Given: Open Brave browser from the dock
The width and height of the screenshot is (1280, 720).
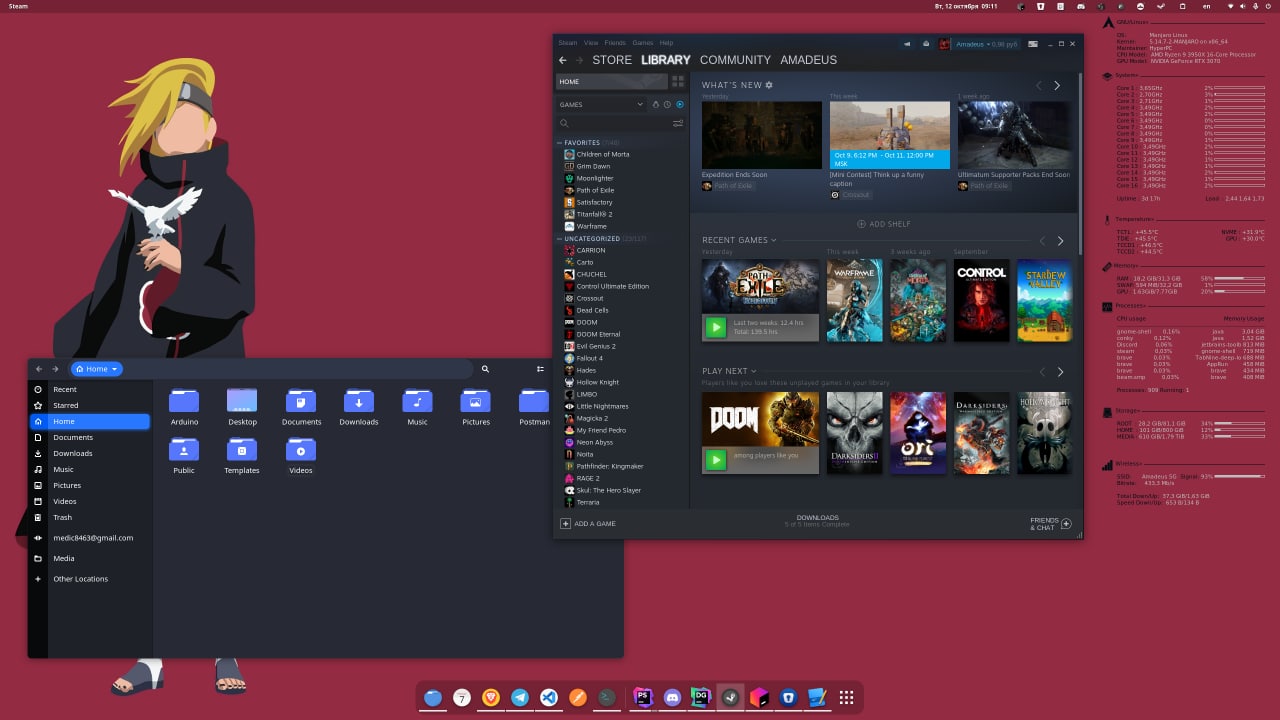Looking at the screenshot, I should [x=491, y=698].
